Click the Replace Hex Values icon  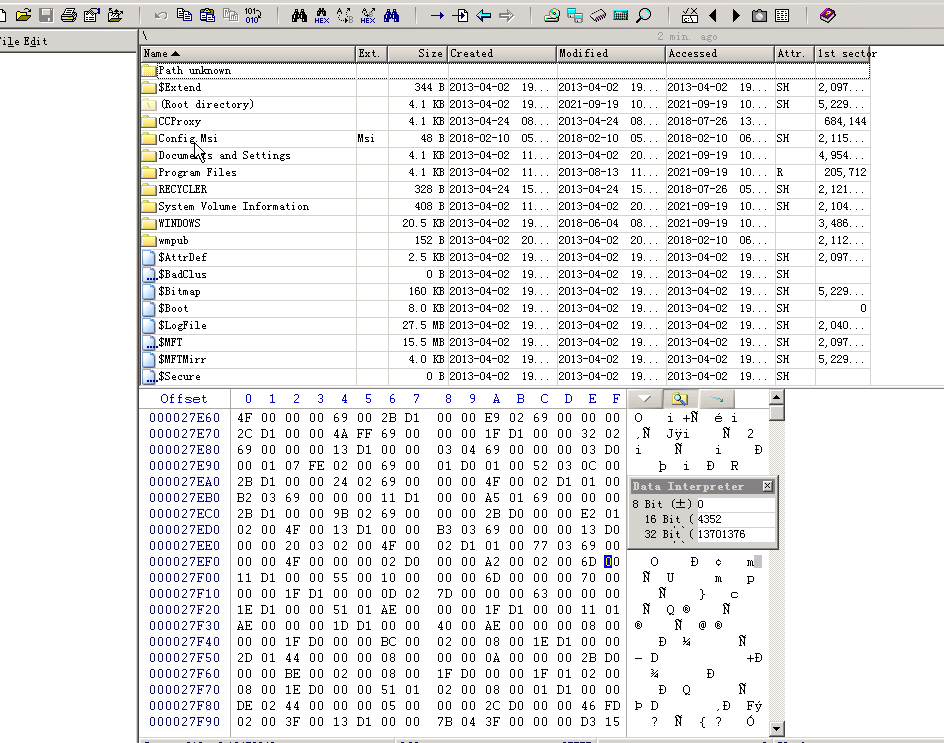368,15
